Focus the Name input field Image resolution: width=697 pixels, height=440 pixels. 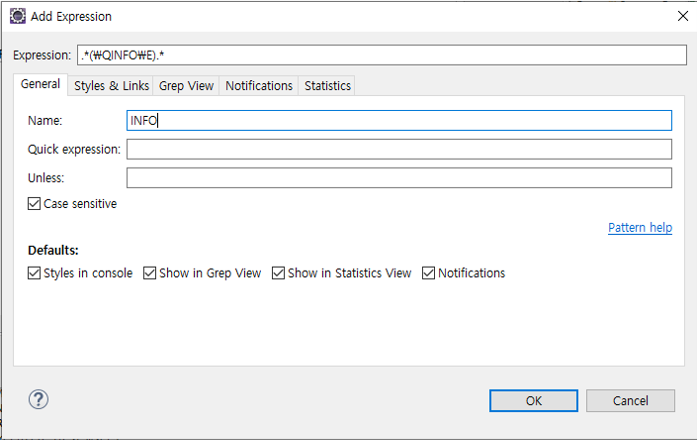tap(398, 120)
